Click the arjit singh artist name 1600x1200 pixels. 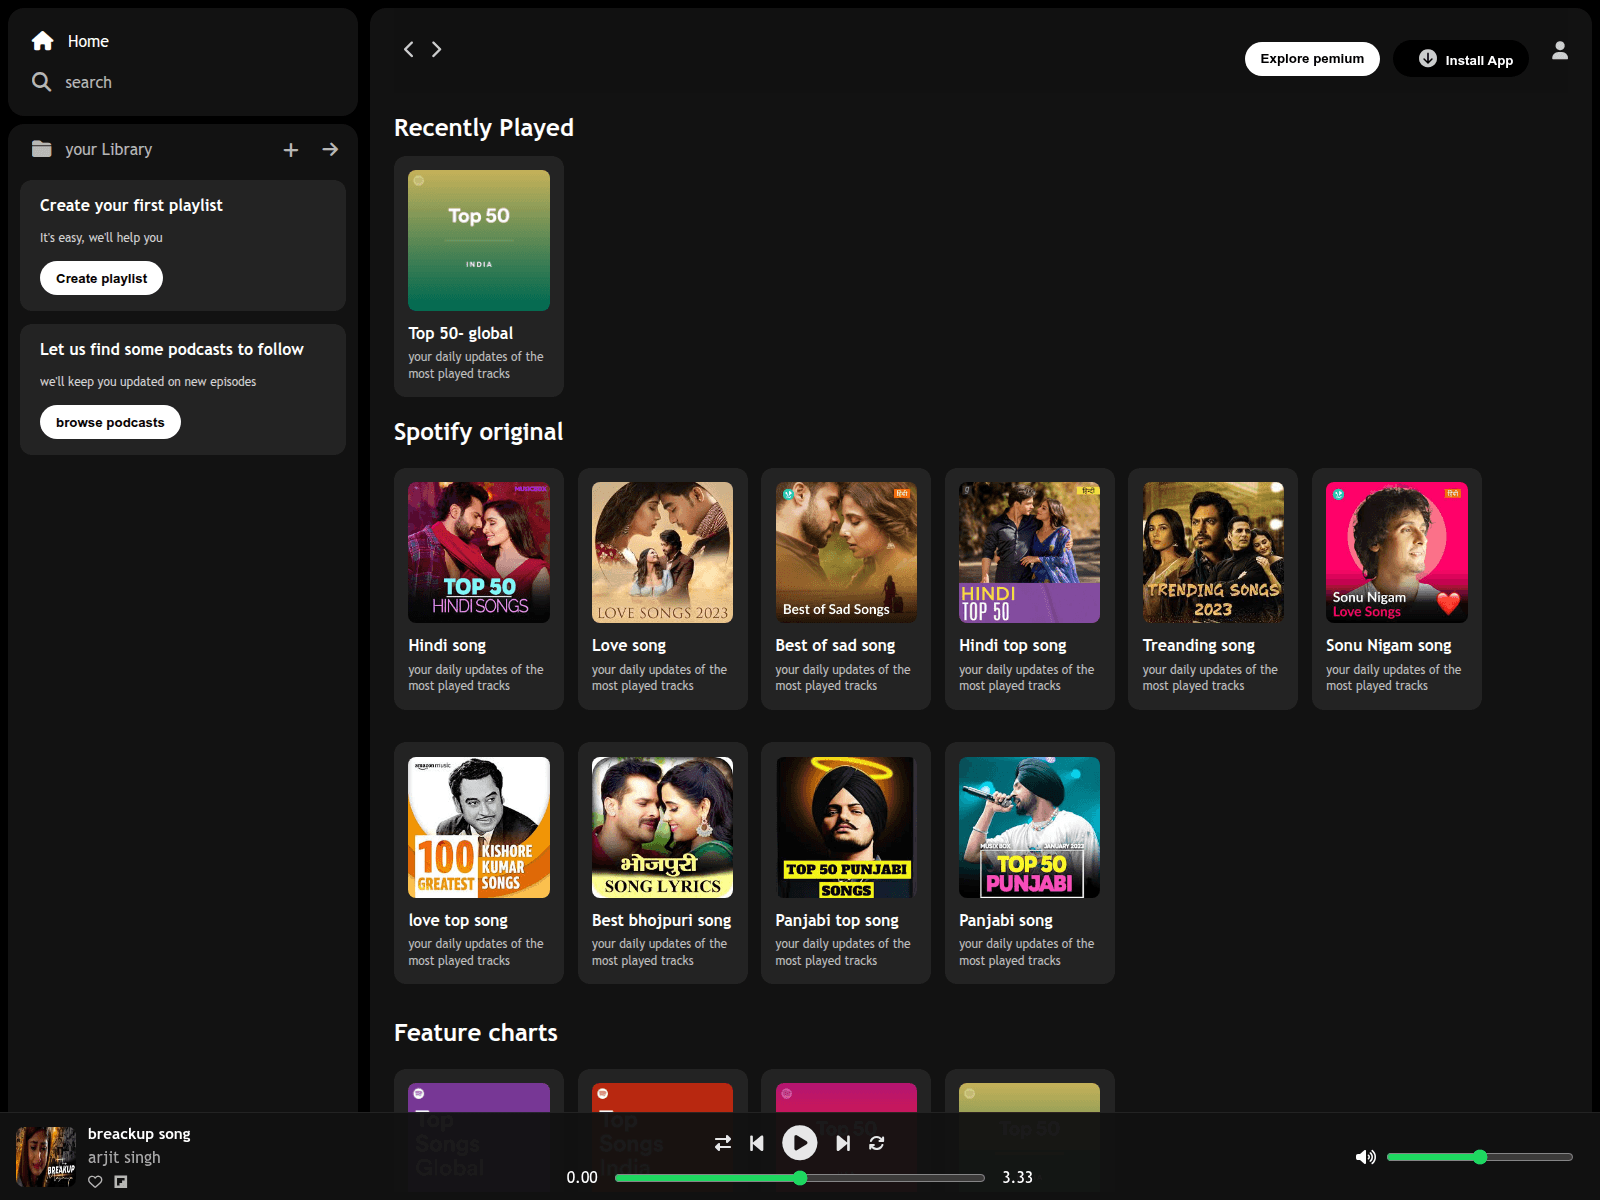[124, 1157]
